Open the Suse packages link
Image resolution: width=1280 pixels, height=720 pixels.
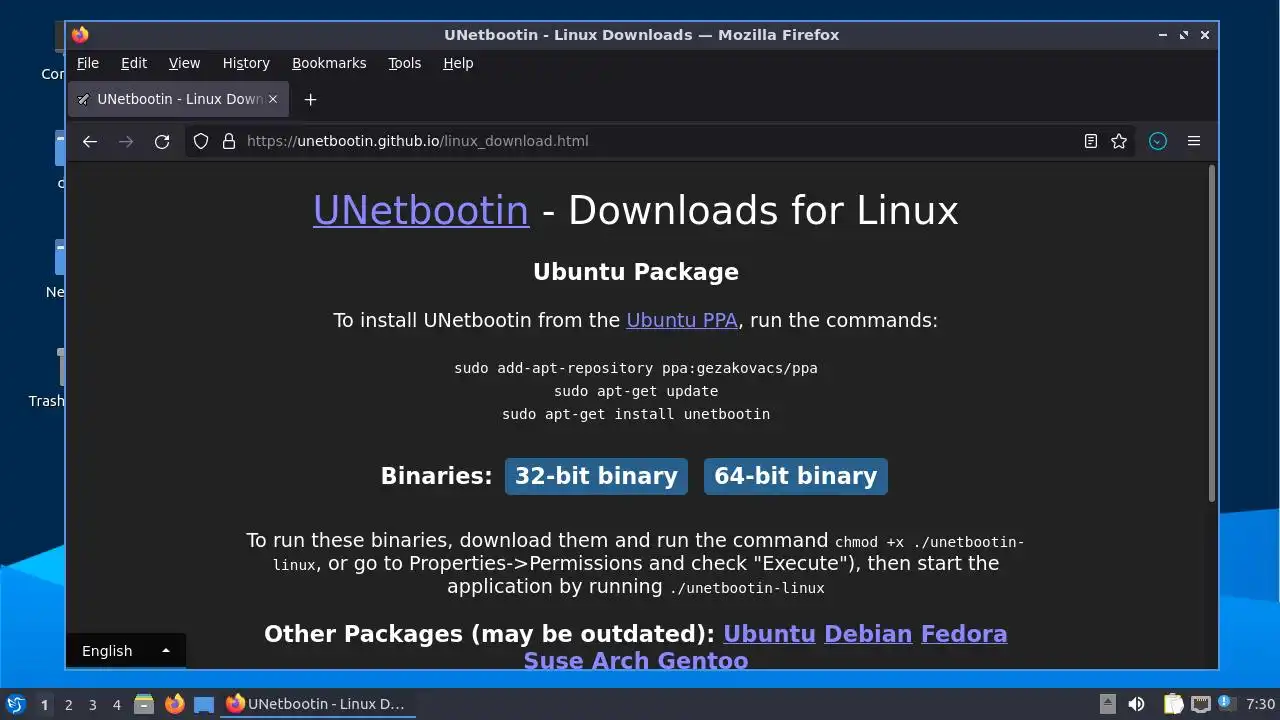point(554,661)
